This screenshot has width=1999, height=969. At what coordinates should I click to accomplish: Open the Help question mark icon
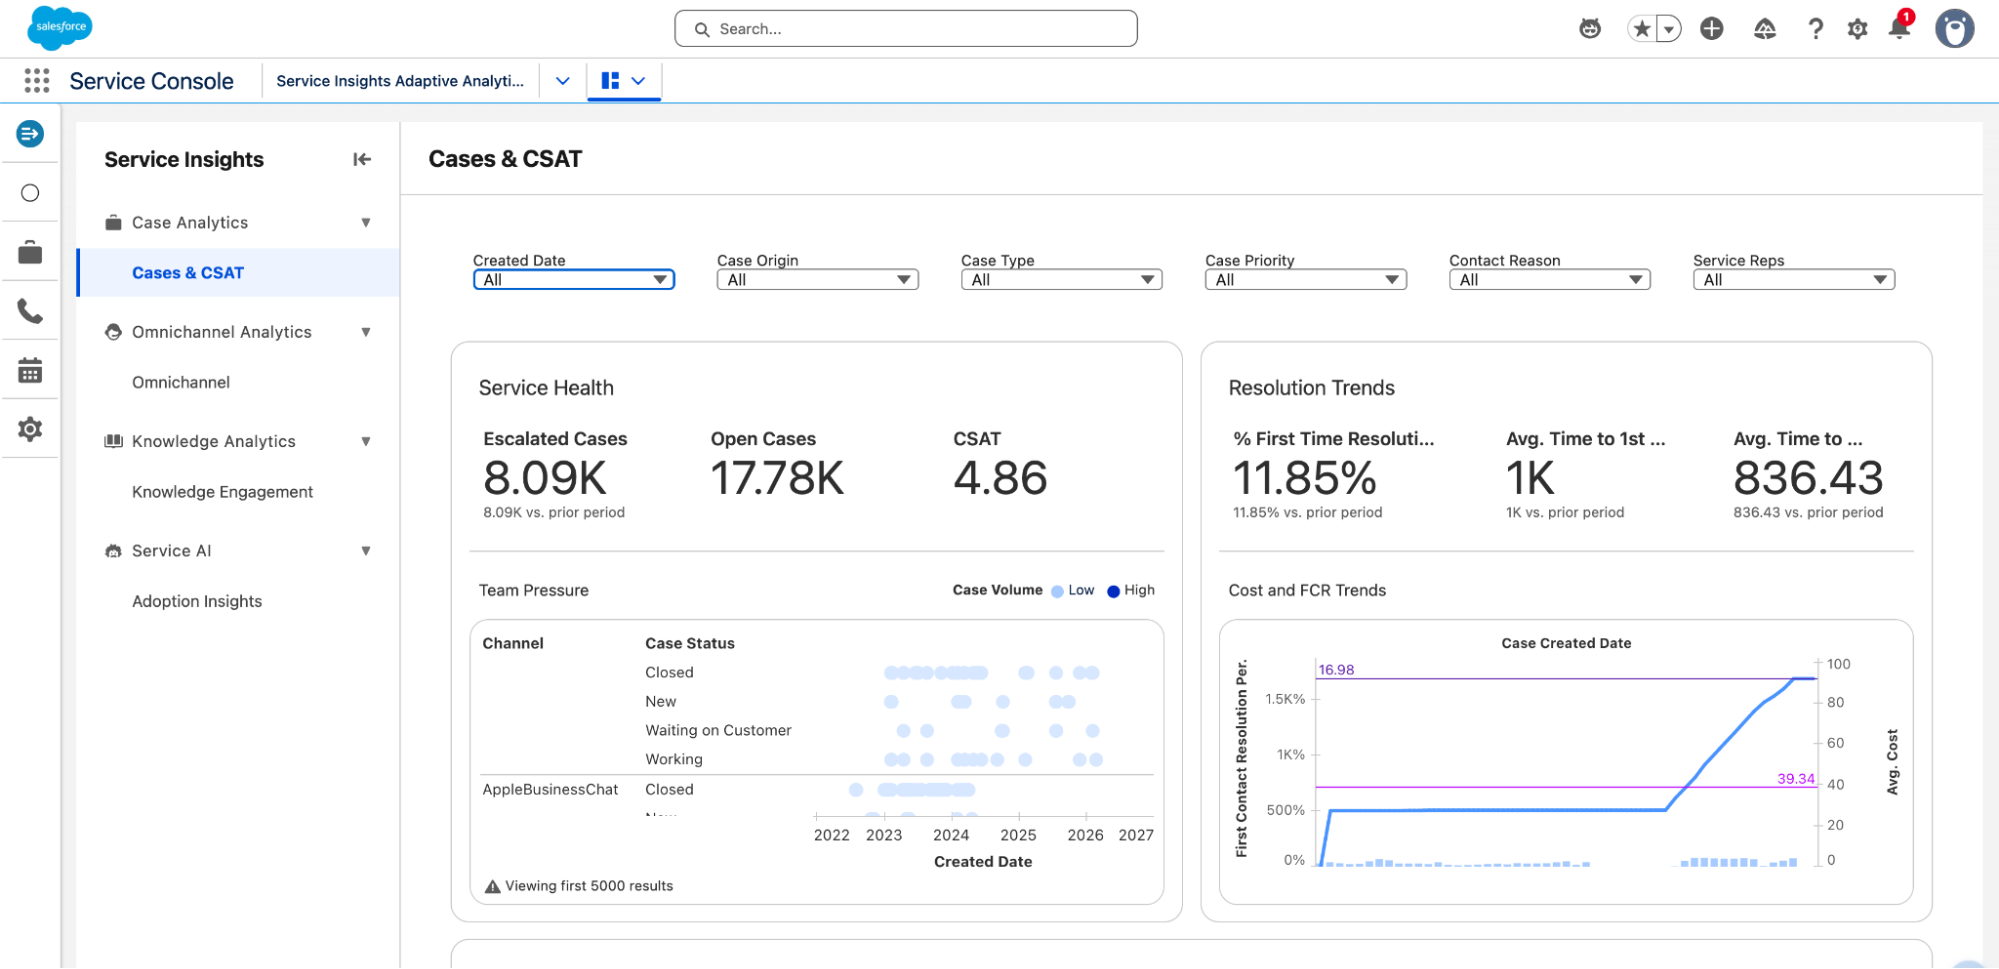pyautogui.click(x=1815, y=29)
